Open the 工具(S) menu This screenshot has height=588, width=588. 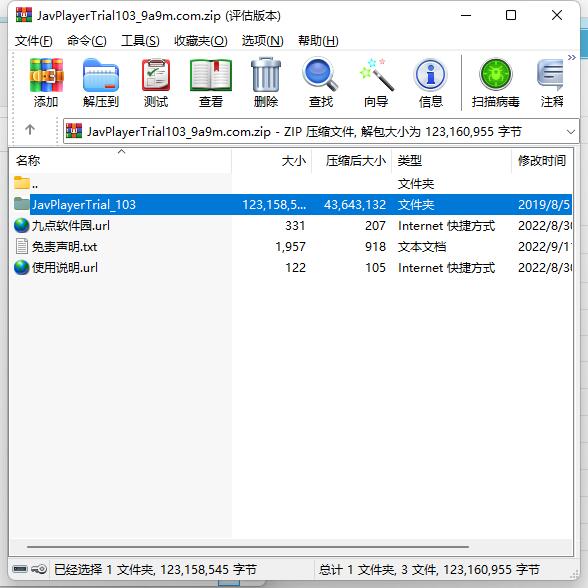point(140,40)
